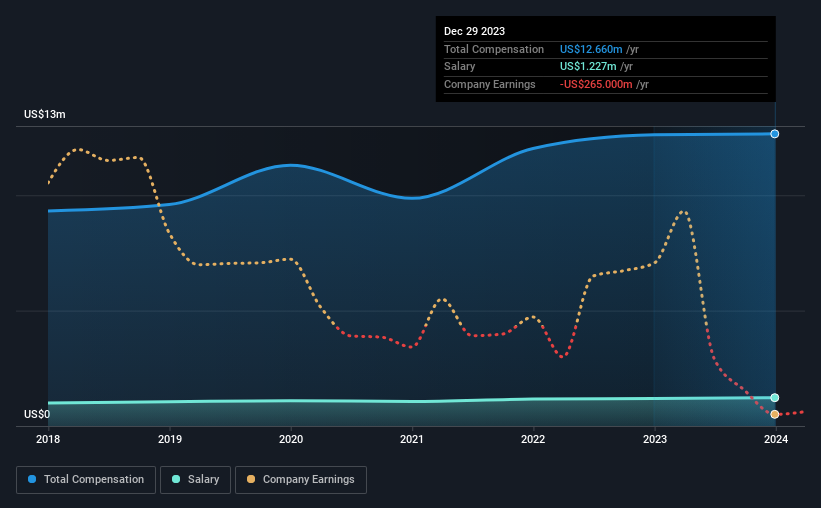Click the US$12.660m total compensation value

point(591,49)
